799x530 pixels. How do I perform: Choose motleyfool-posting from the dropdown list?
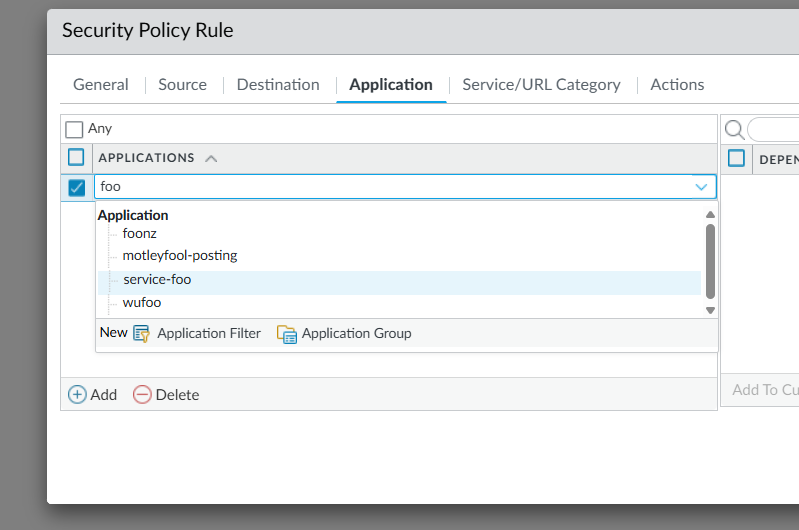tap(180, 256)
